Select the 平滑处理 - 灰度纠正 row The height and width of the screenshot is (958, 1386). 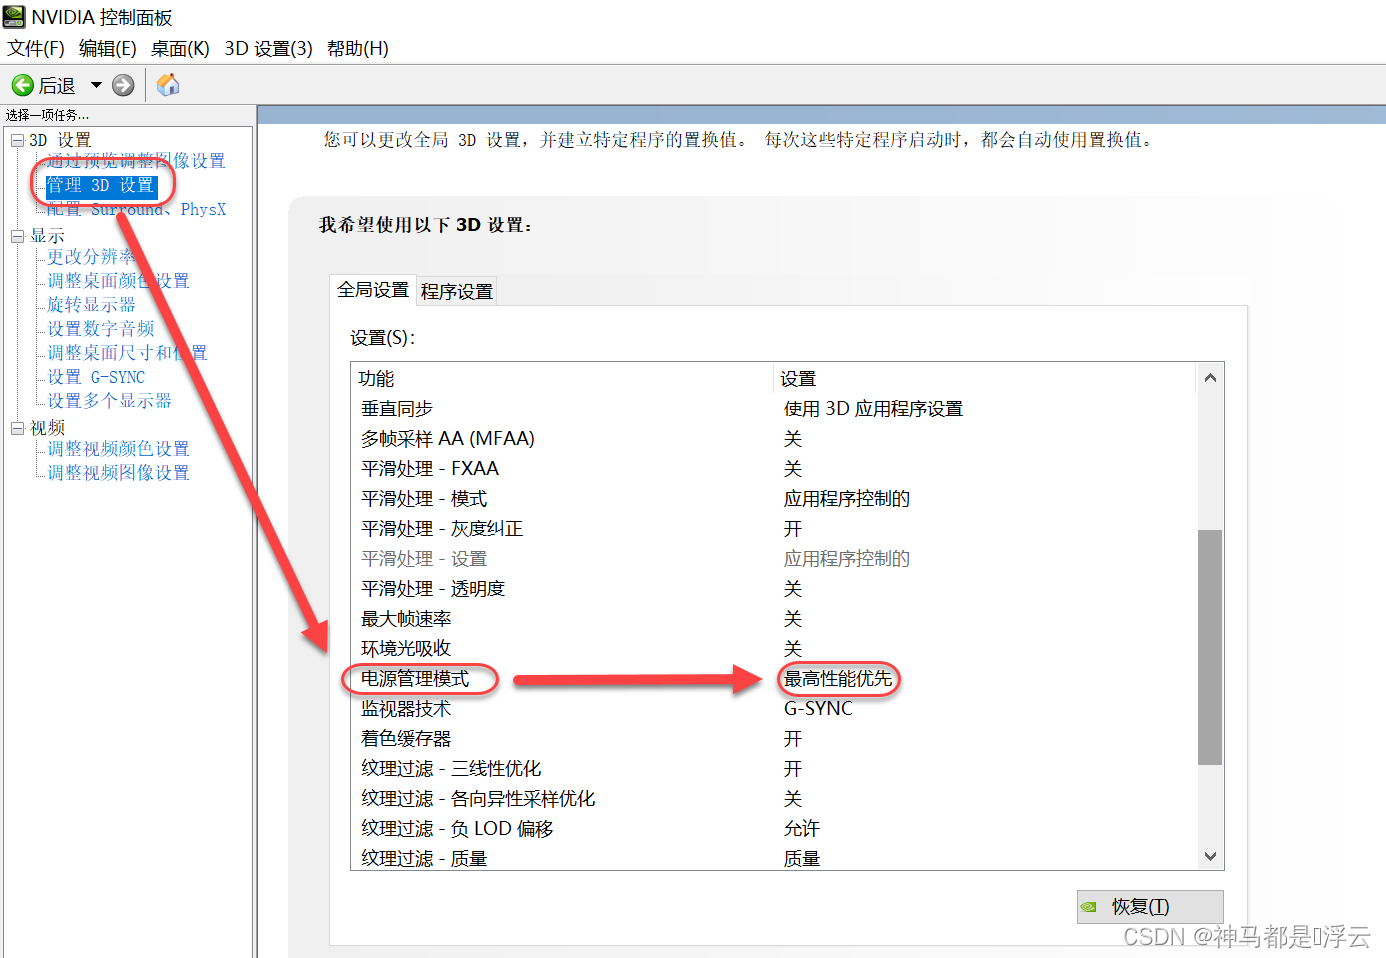point(774,529)
